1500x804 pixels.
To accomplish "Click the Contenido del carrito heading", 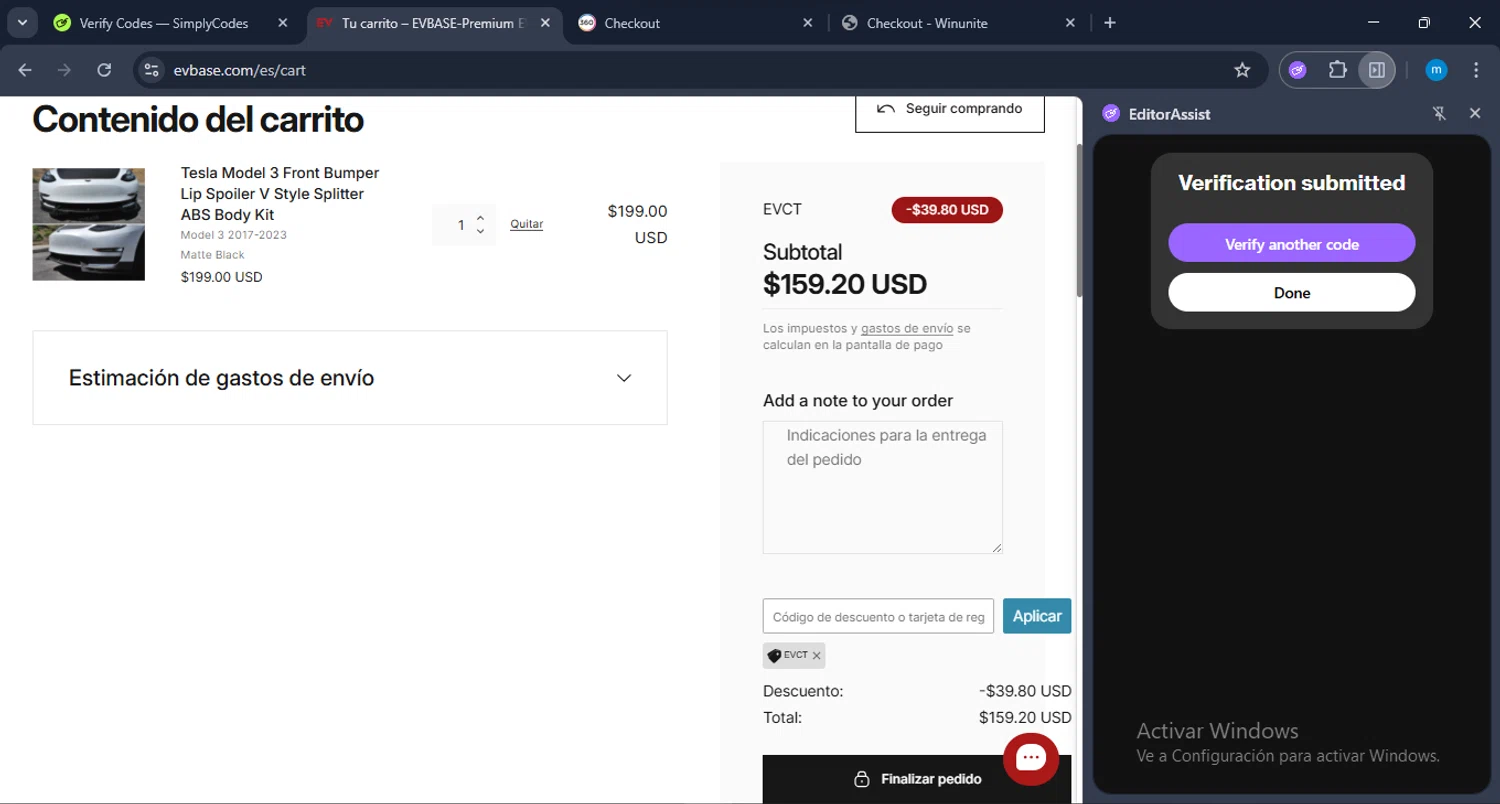I will (x=198, y=119).
